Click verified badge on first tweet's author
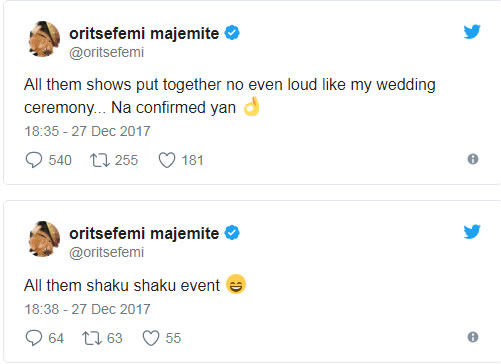The height and width of the screenshot is (364, 501). click(x=232, y=33)
